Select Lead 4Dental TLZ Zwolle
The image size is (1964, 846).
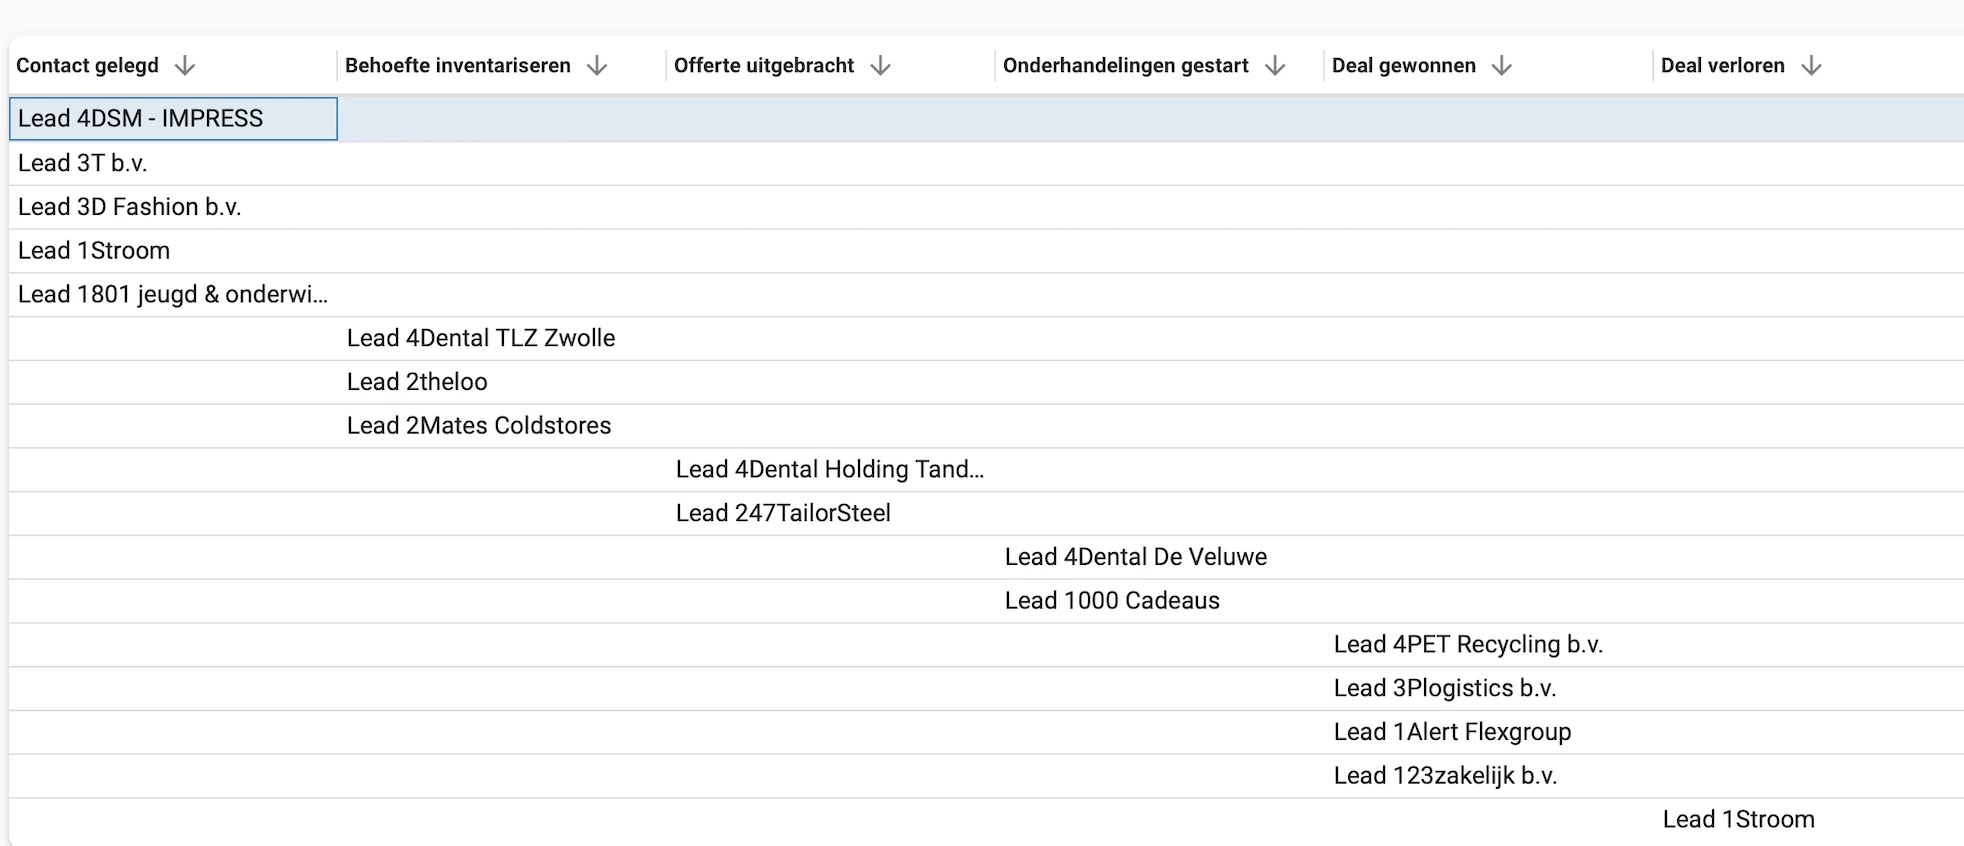(481, 338)
